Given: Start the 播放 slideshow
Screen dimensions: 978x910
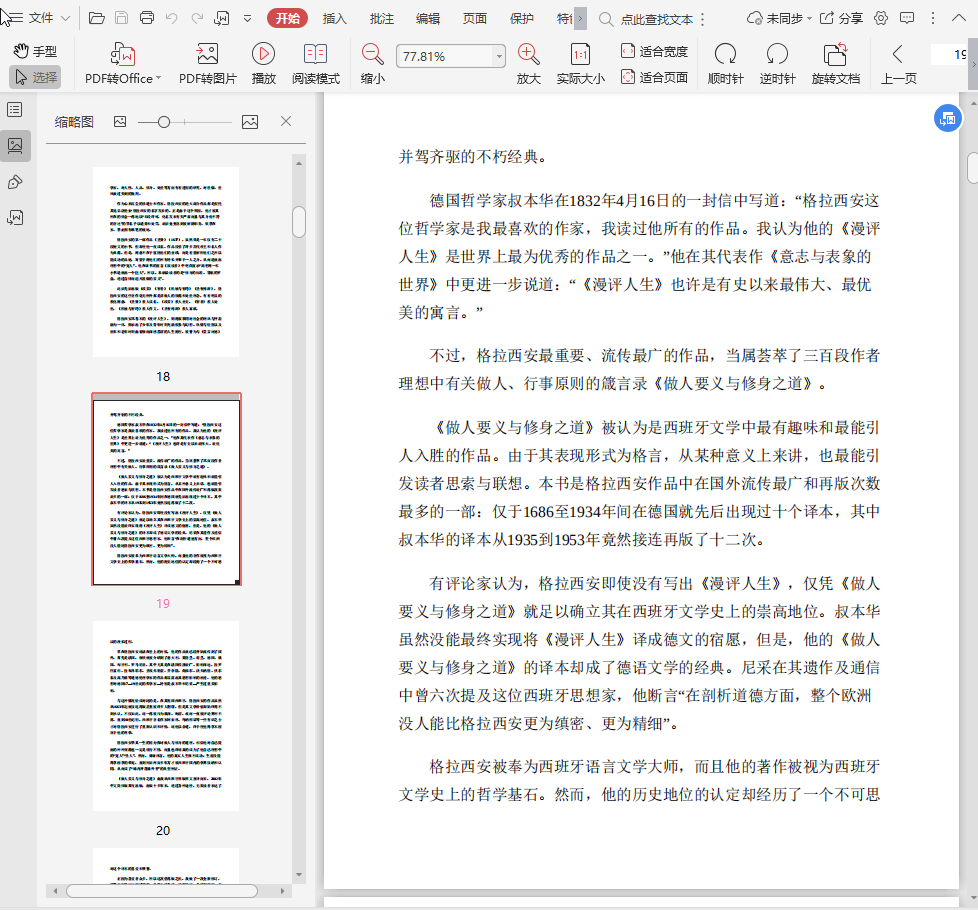Looking at the screenshot, I should click(x=263, y=63).
